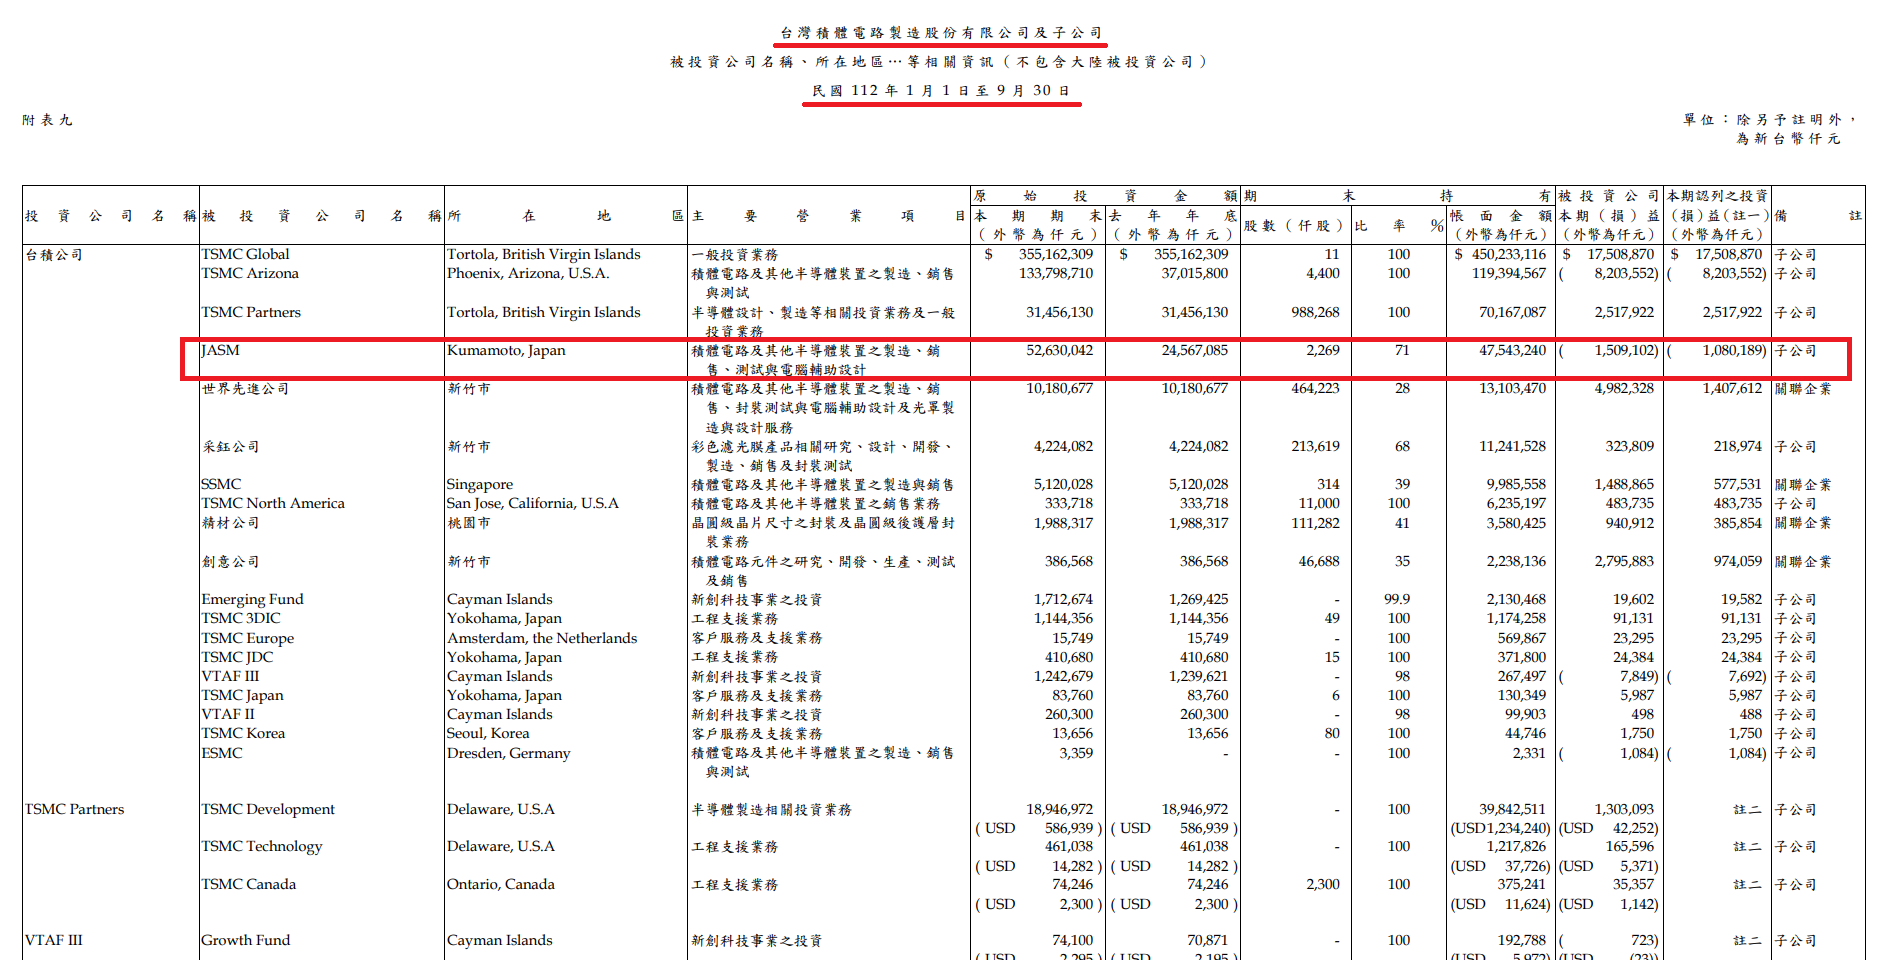Click the ESMC company name
The width and height of the screenshot is (1882, 960).
click(222, 753)
